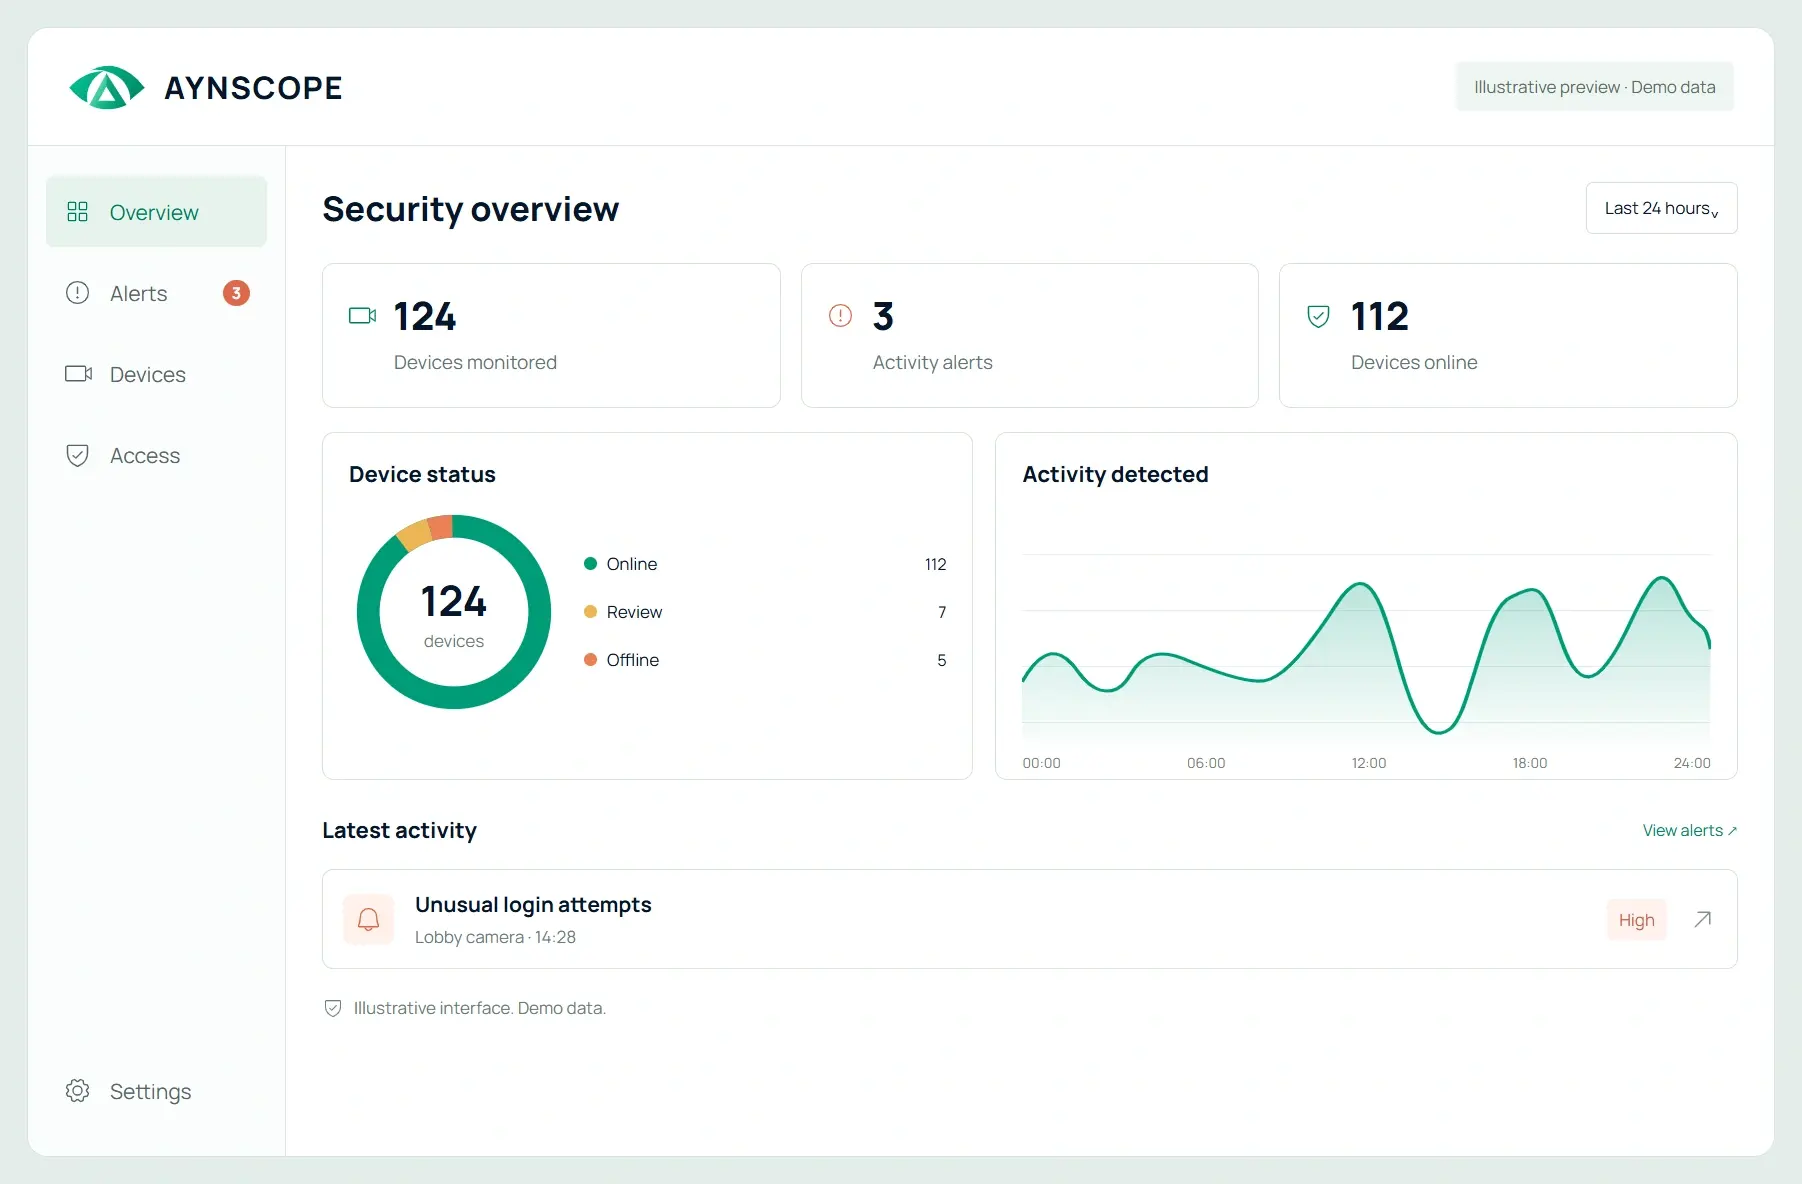Click the Overview grid icon in sidebar

click(77, 212)
